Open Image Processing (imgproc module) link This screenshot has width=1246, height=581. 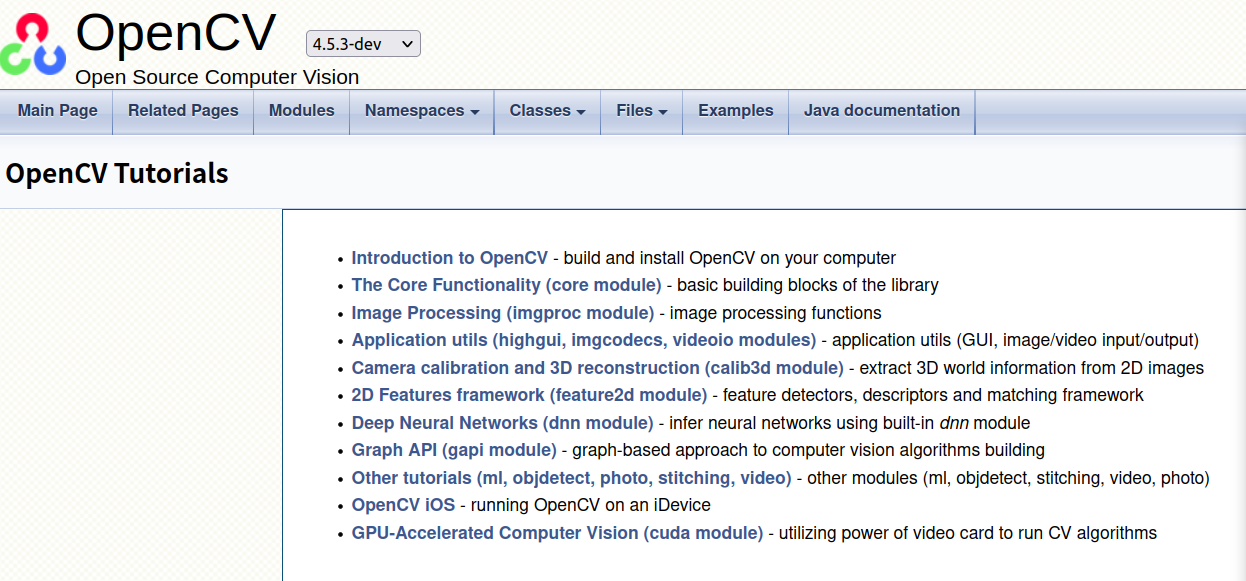click(503, 313)
